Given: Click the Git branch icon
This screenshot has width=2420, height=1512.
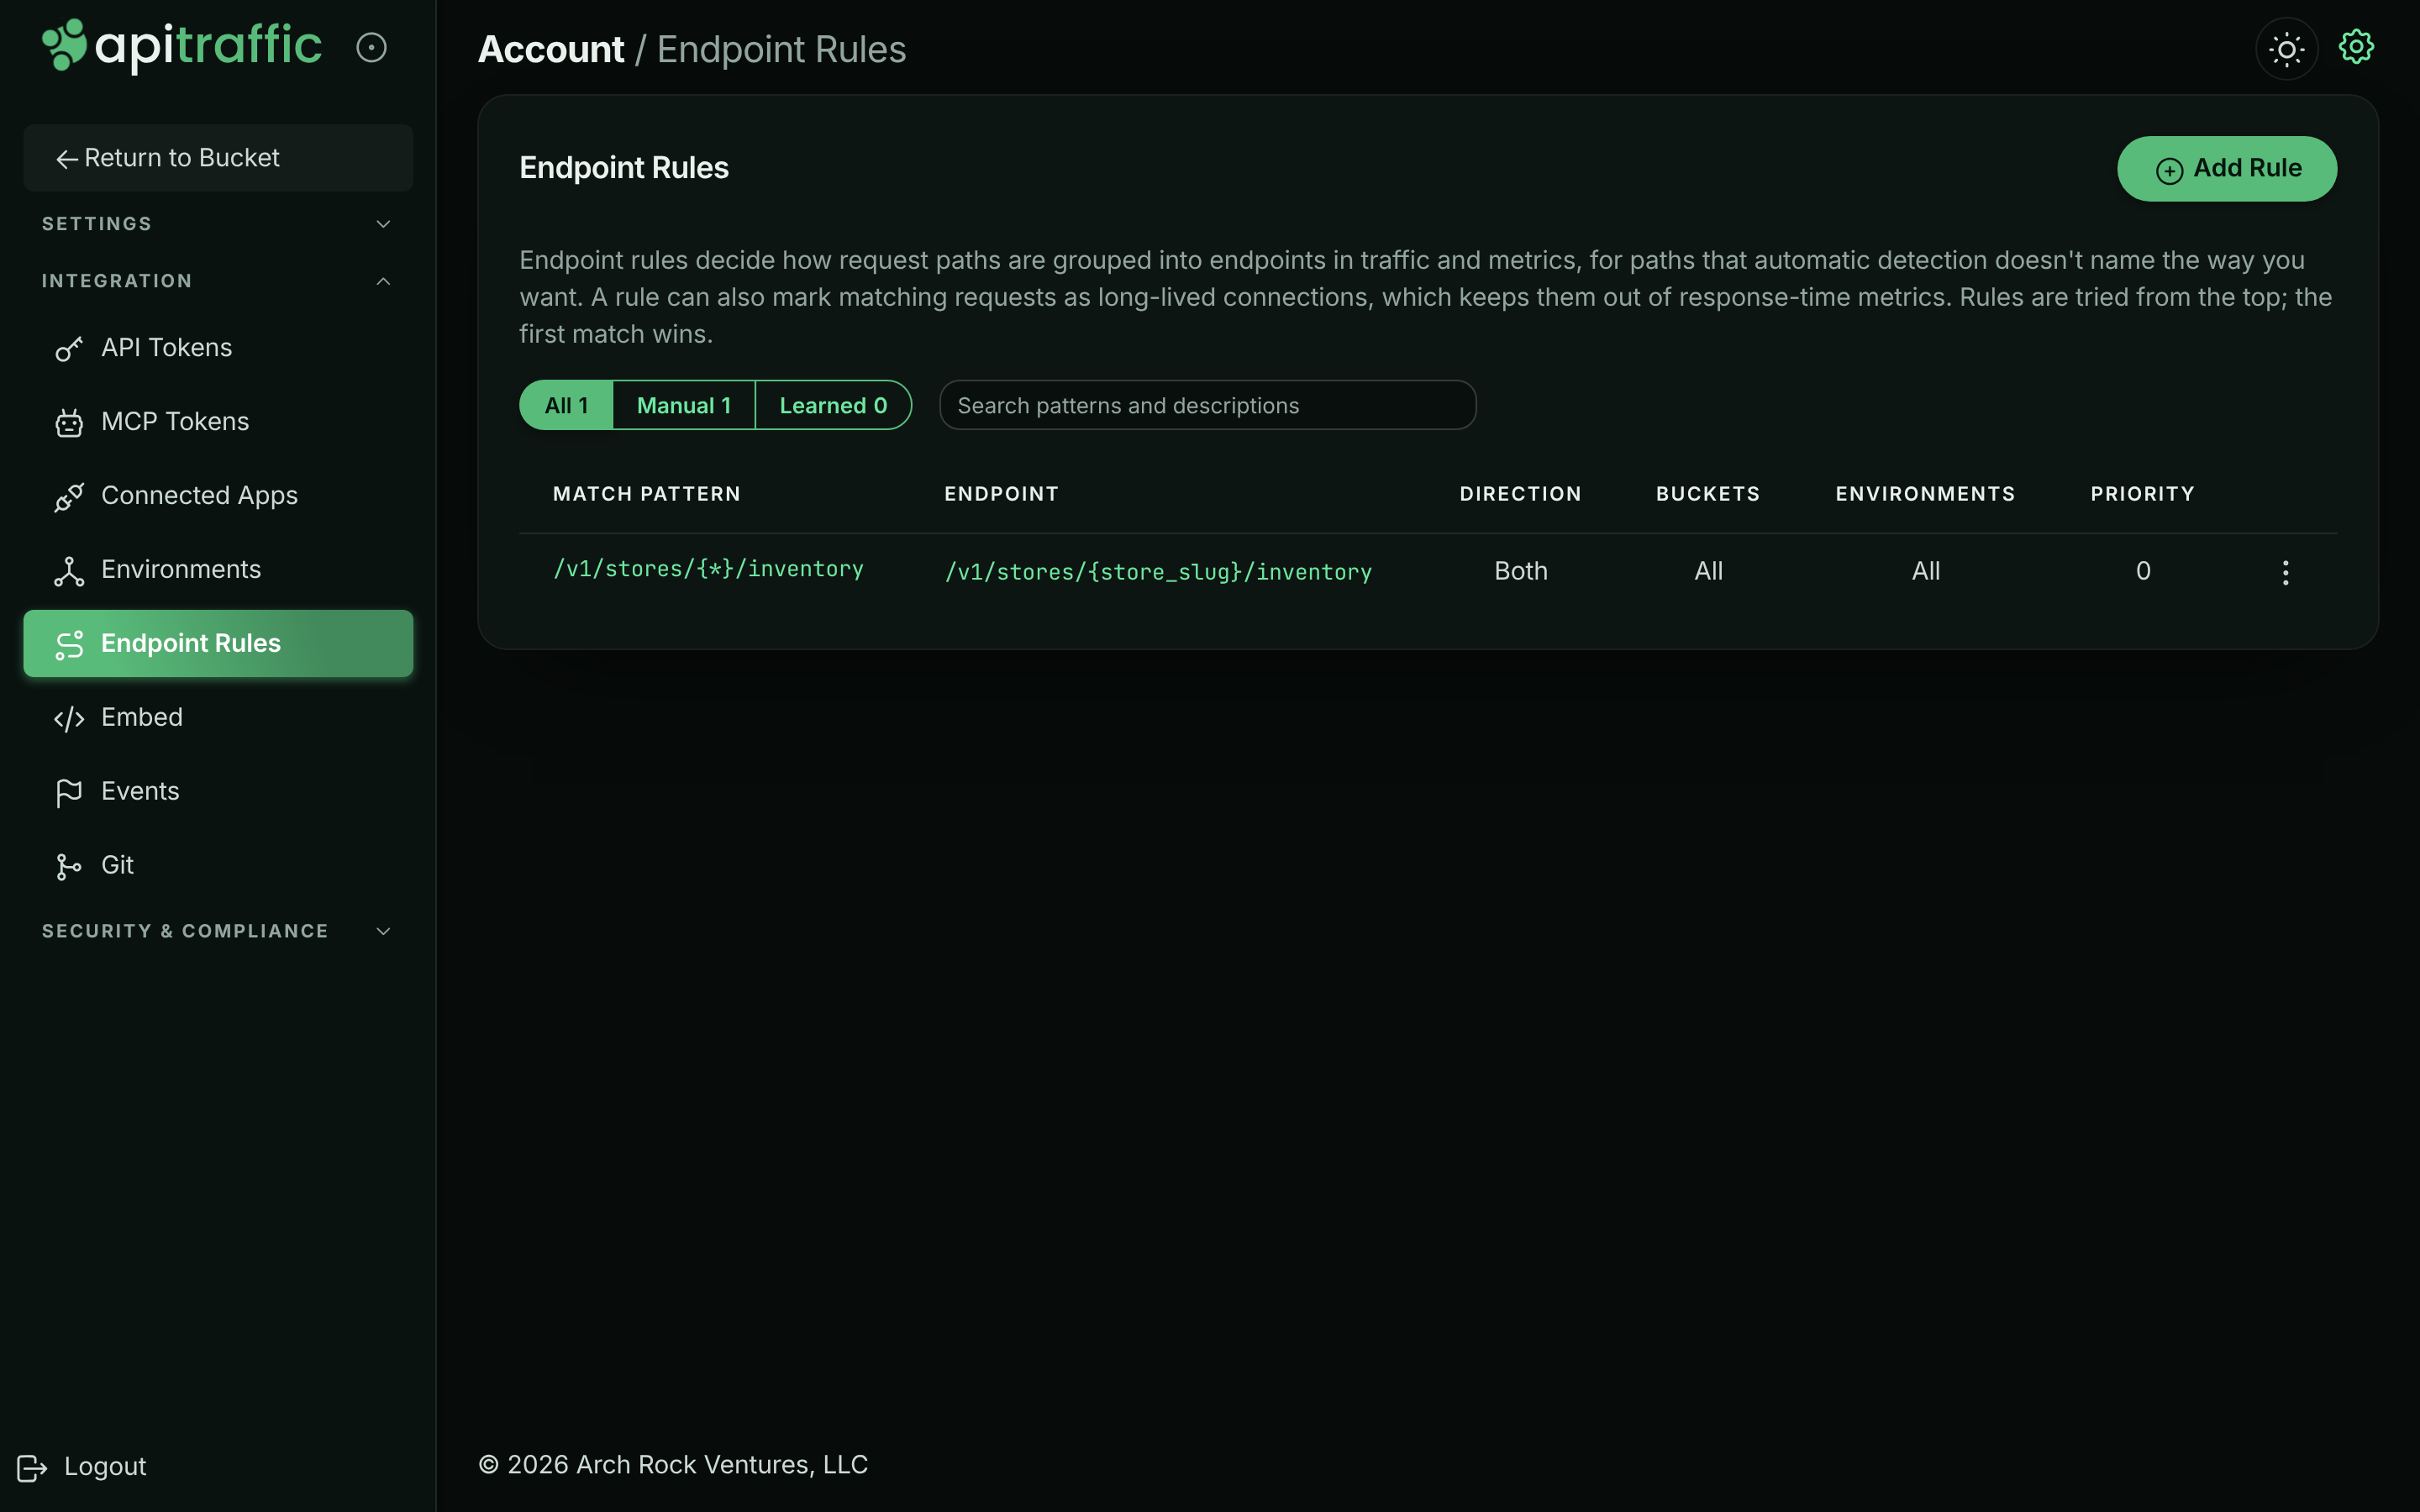Looking at the screenshot, I should (69, 867).
